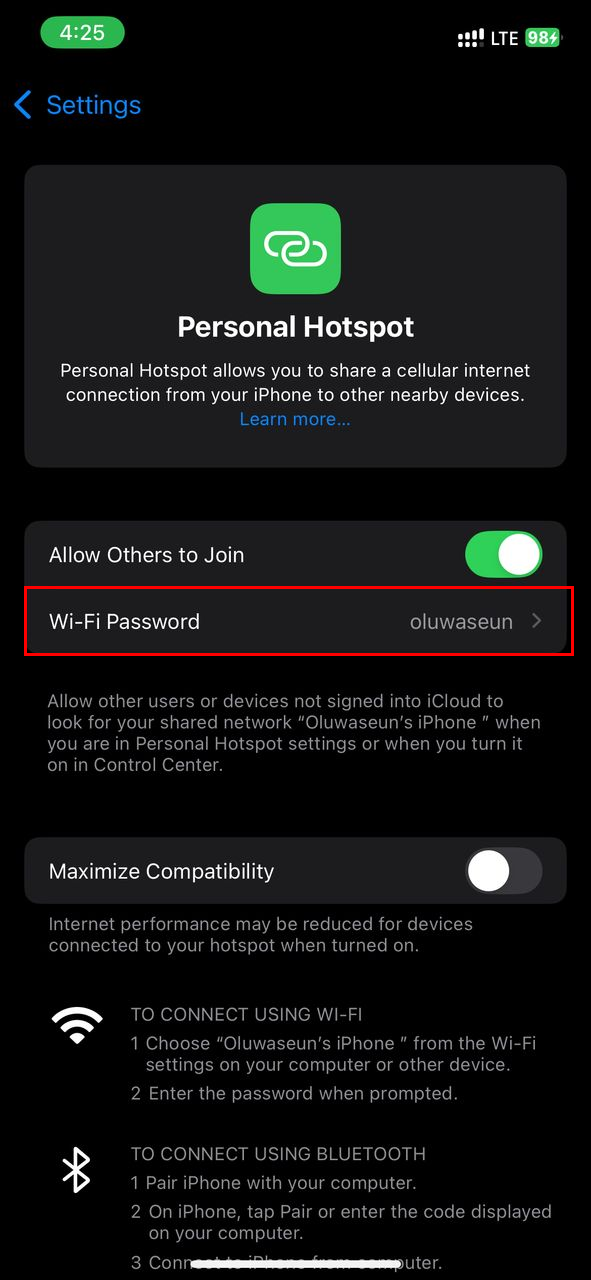Screen dimensions: 591x1280
Task: Tap the Maximize Compatibility label
Action: point(161,871)
